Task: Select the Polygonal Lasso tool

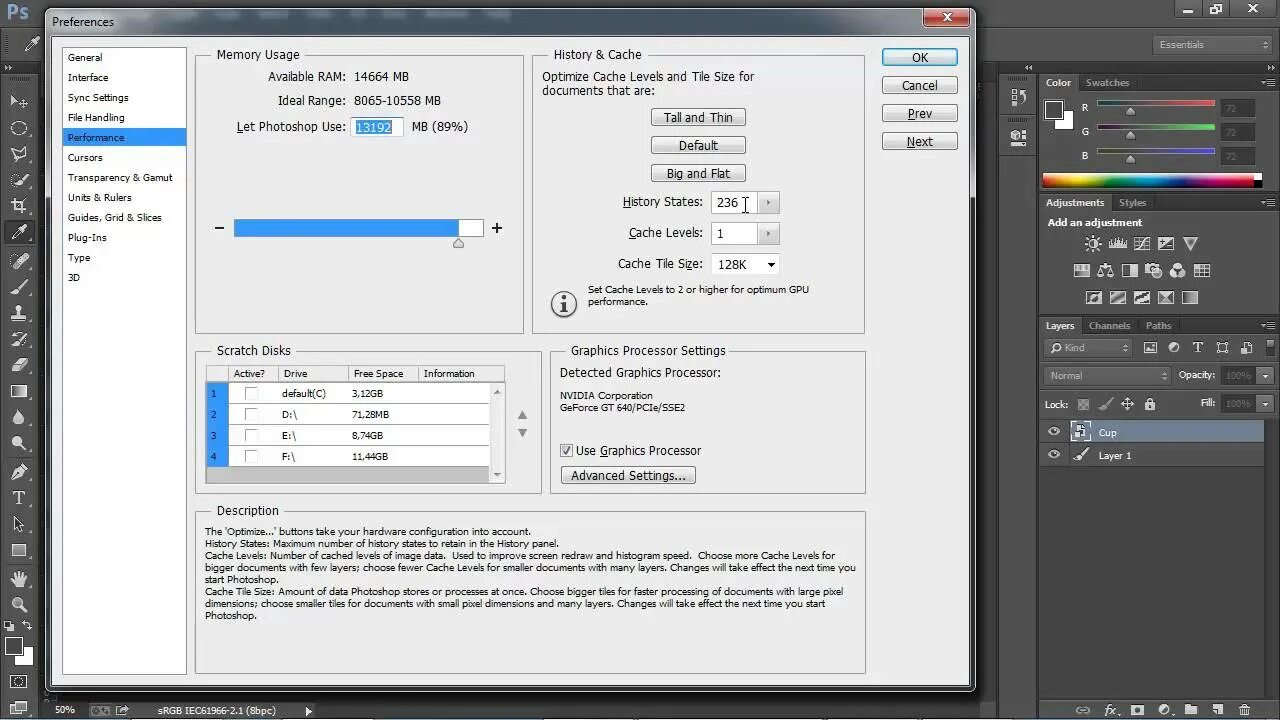Action: click(19, 154)
